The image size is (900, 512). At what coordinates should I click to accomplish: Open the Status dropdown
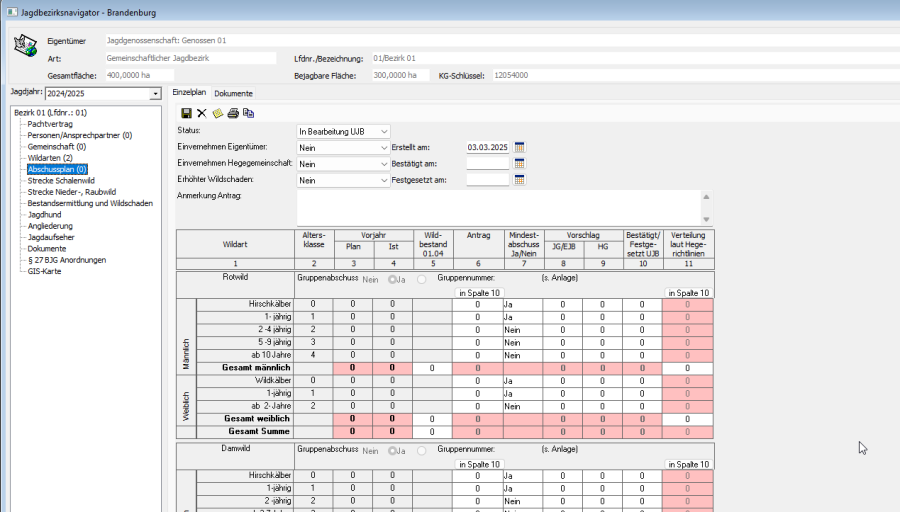coord(383,131)
